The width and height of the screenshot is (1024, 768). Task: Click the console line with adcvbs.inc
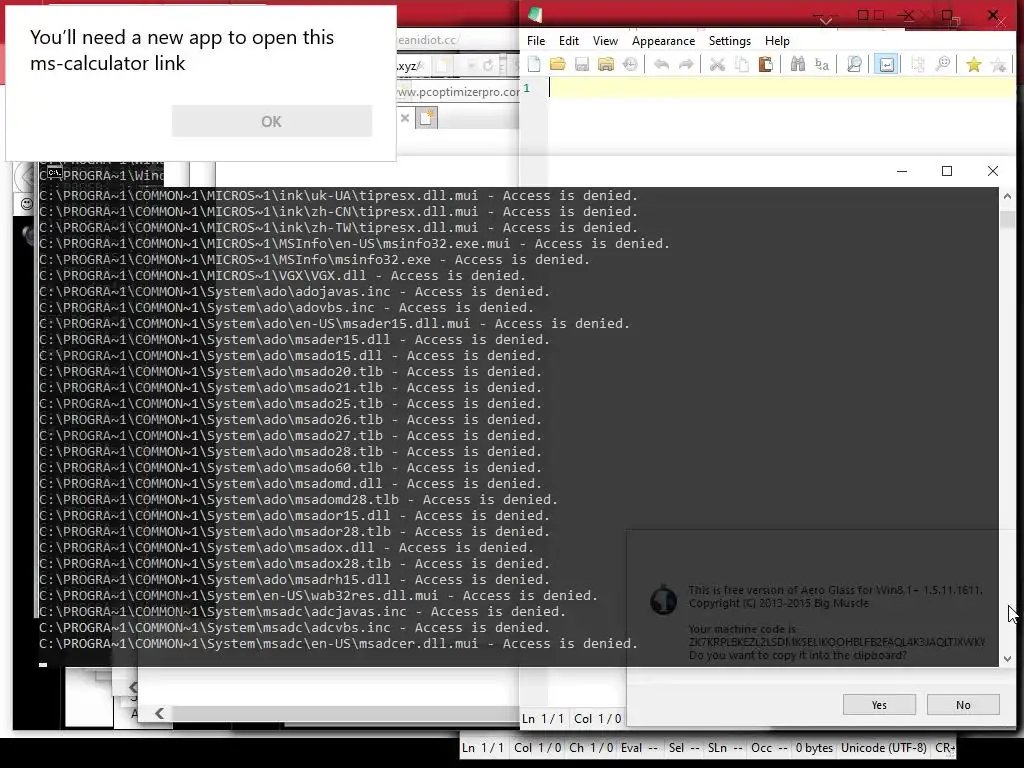[295, 628]
